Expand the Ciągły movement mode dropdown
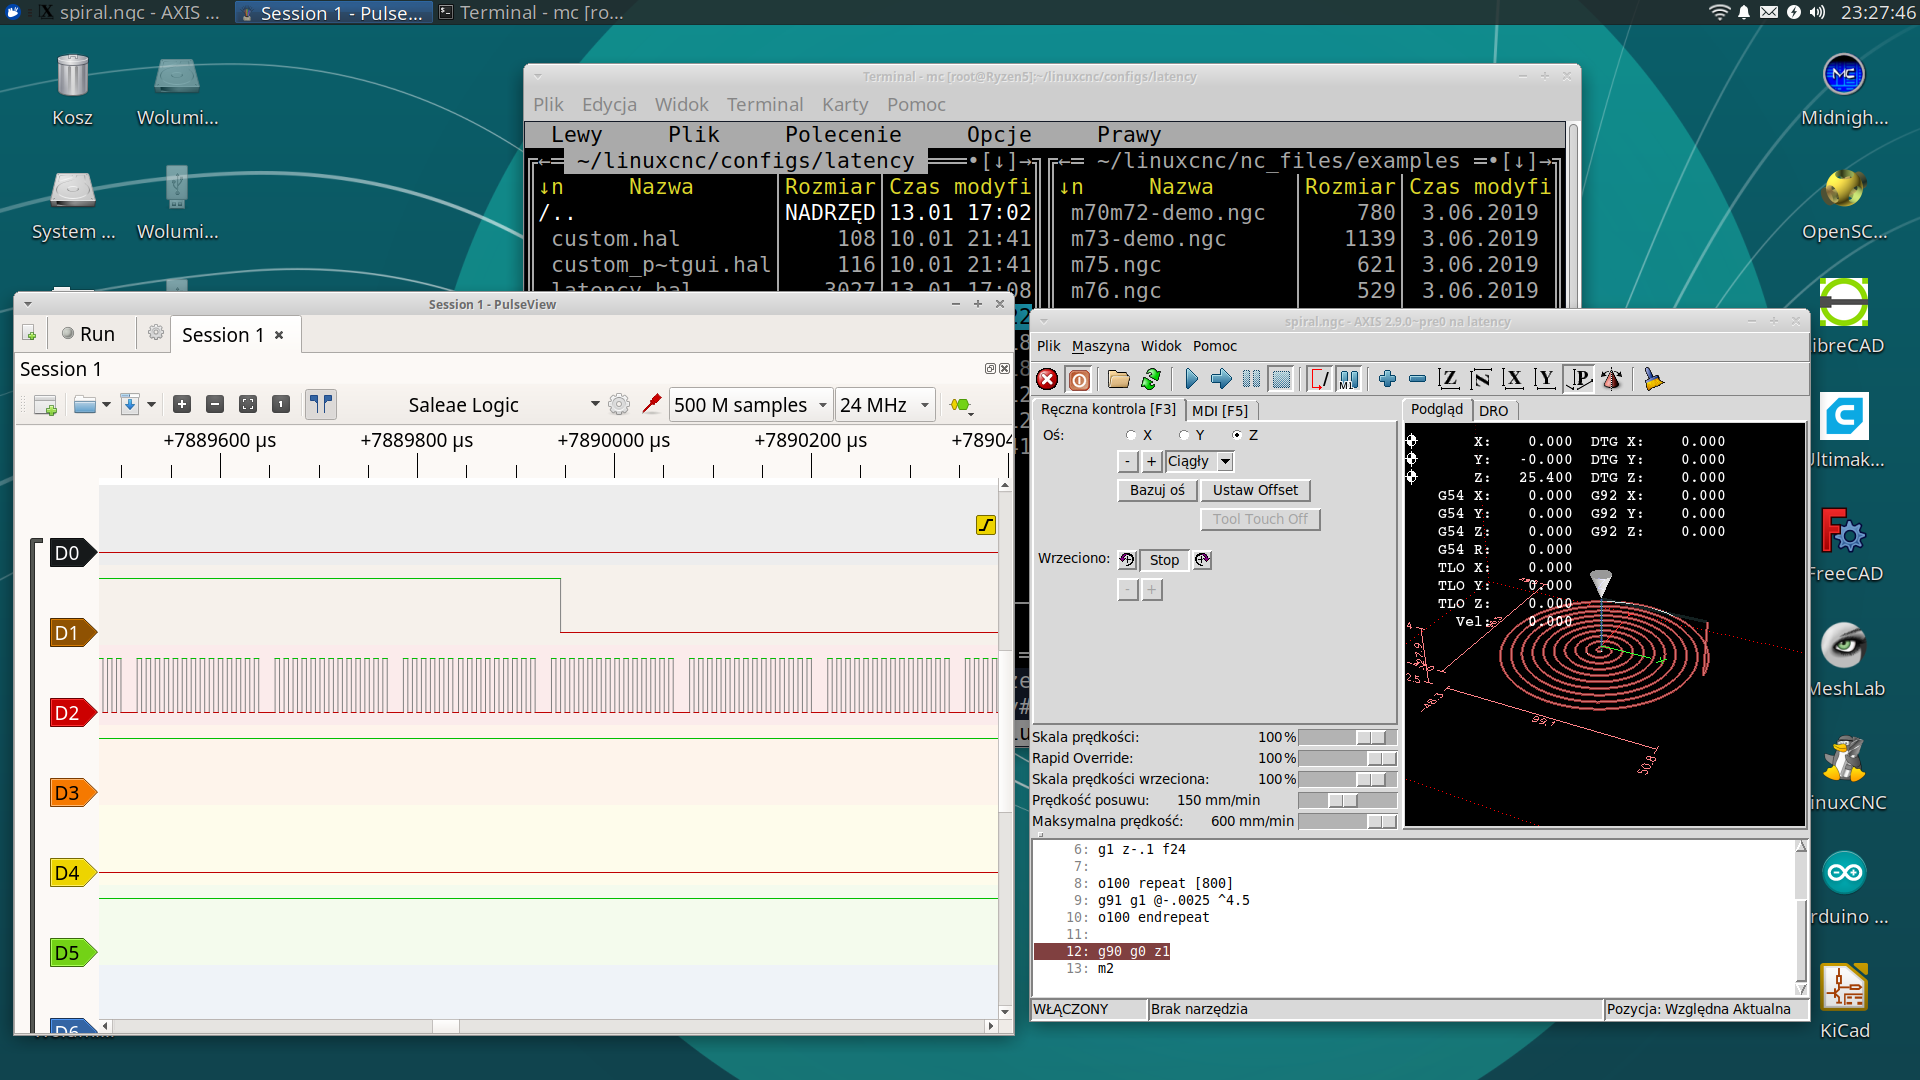 [1225, 462]
